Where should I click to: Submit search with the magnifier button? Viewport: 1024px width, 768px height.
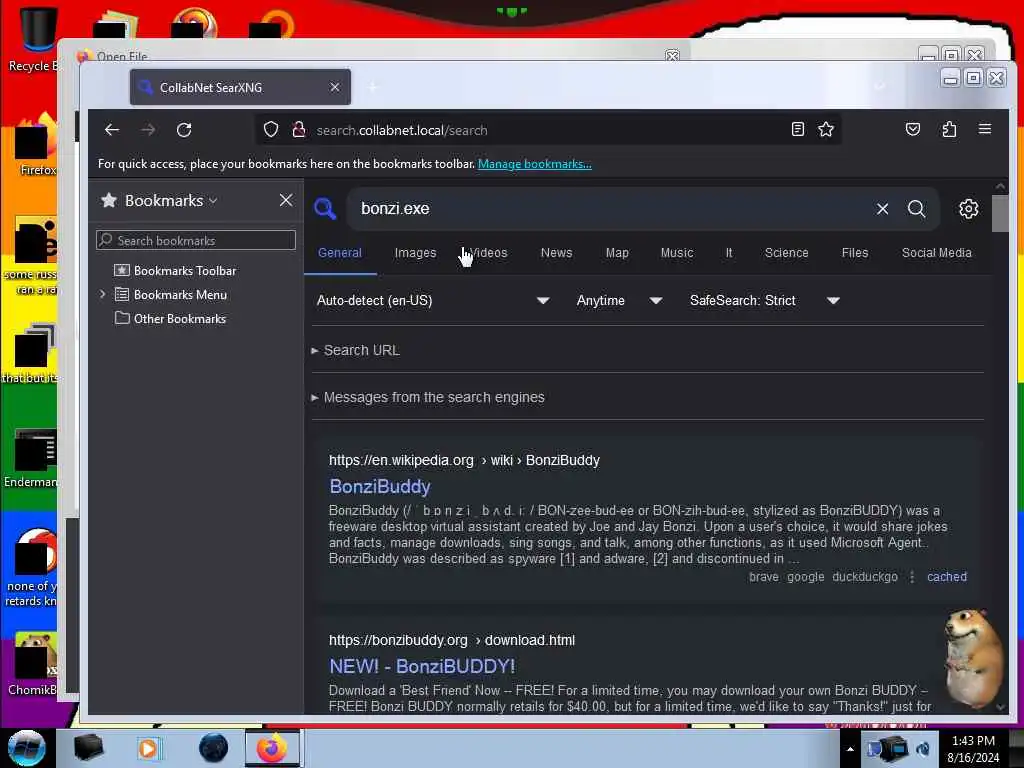(x=916, y=208)
